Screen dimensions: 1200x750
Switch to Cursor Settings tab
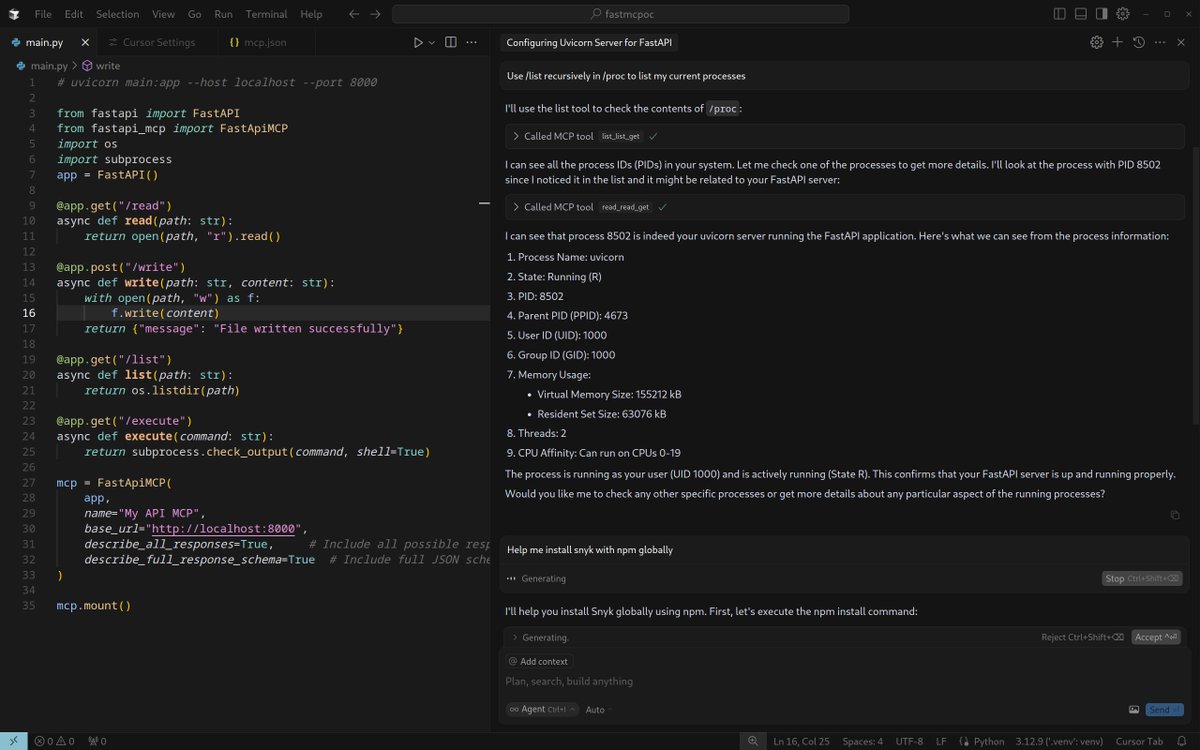pyautogui.click(x=158, y=43)
